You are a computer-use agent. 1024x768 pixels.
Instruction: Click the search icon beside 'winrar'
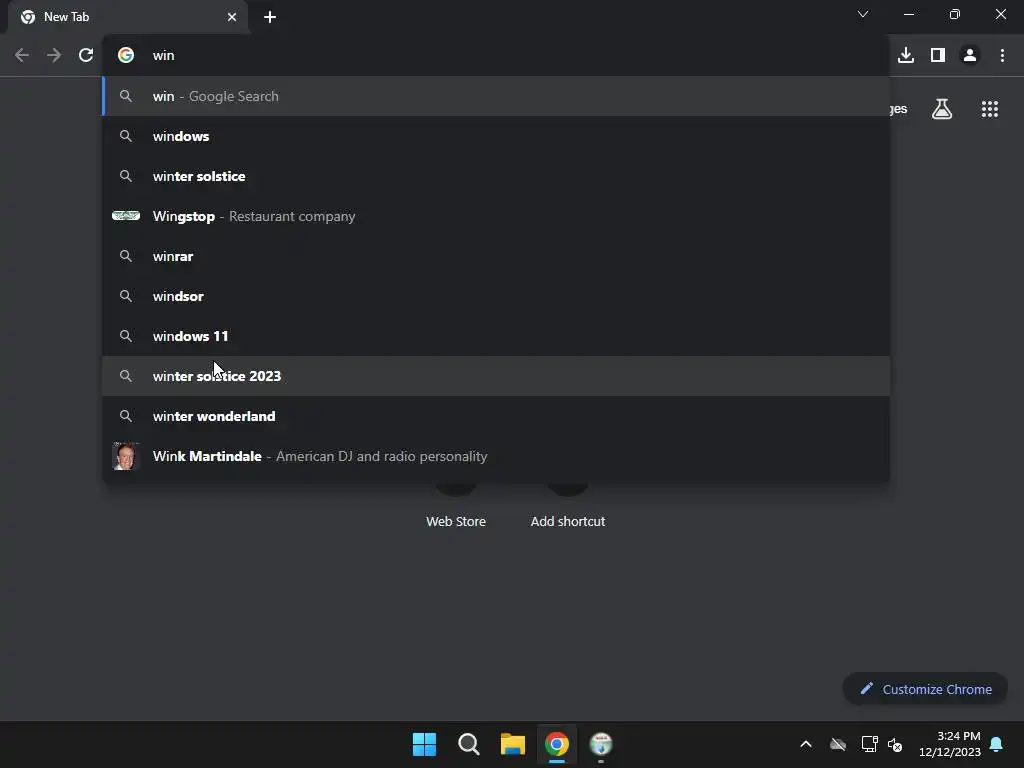[126, 256]
